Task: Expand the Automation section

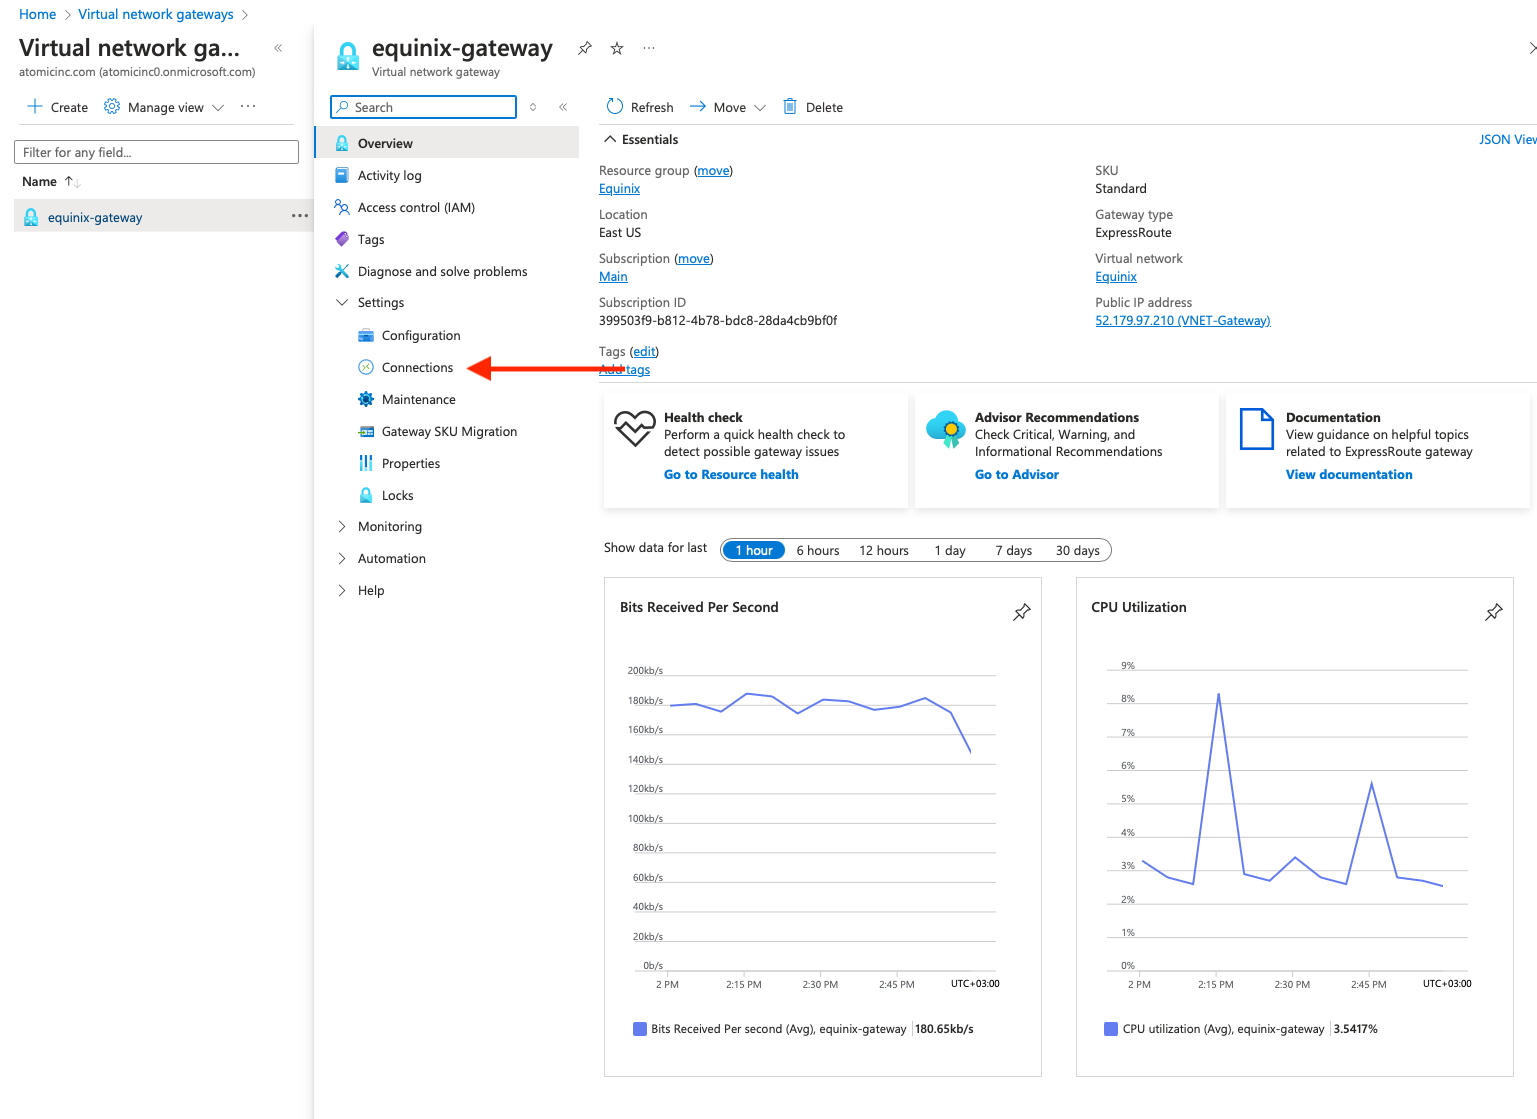Action: [342, 558]
